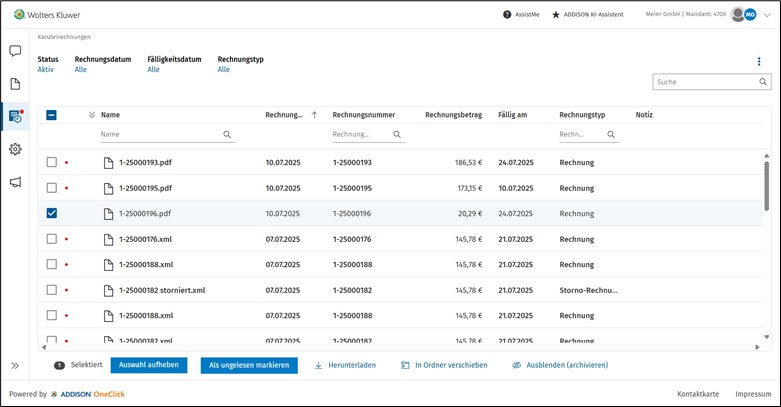This screenshot has height=407, width=781.
Task: Click Als ungelesen markieren button
Action: tap(249, 365)
